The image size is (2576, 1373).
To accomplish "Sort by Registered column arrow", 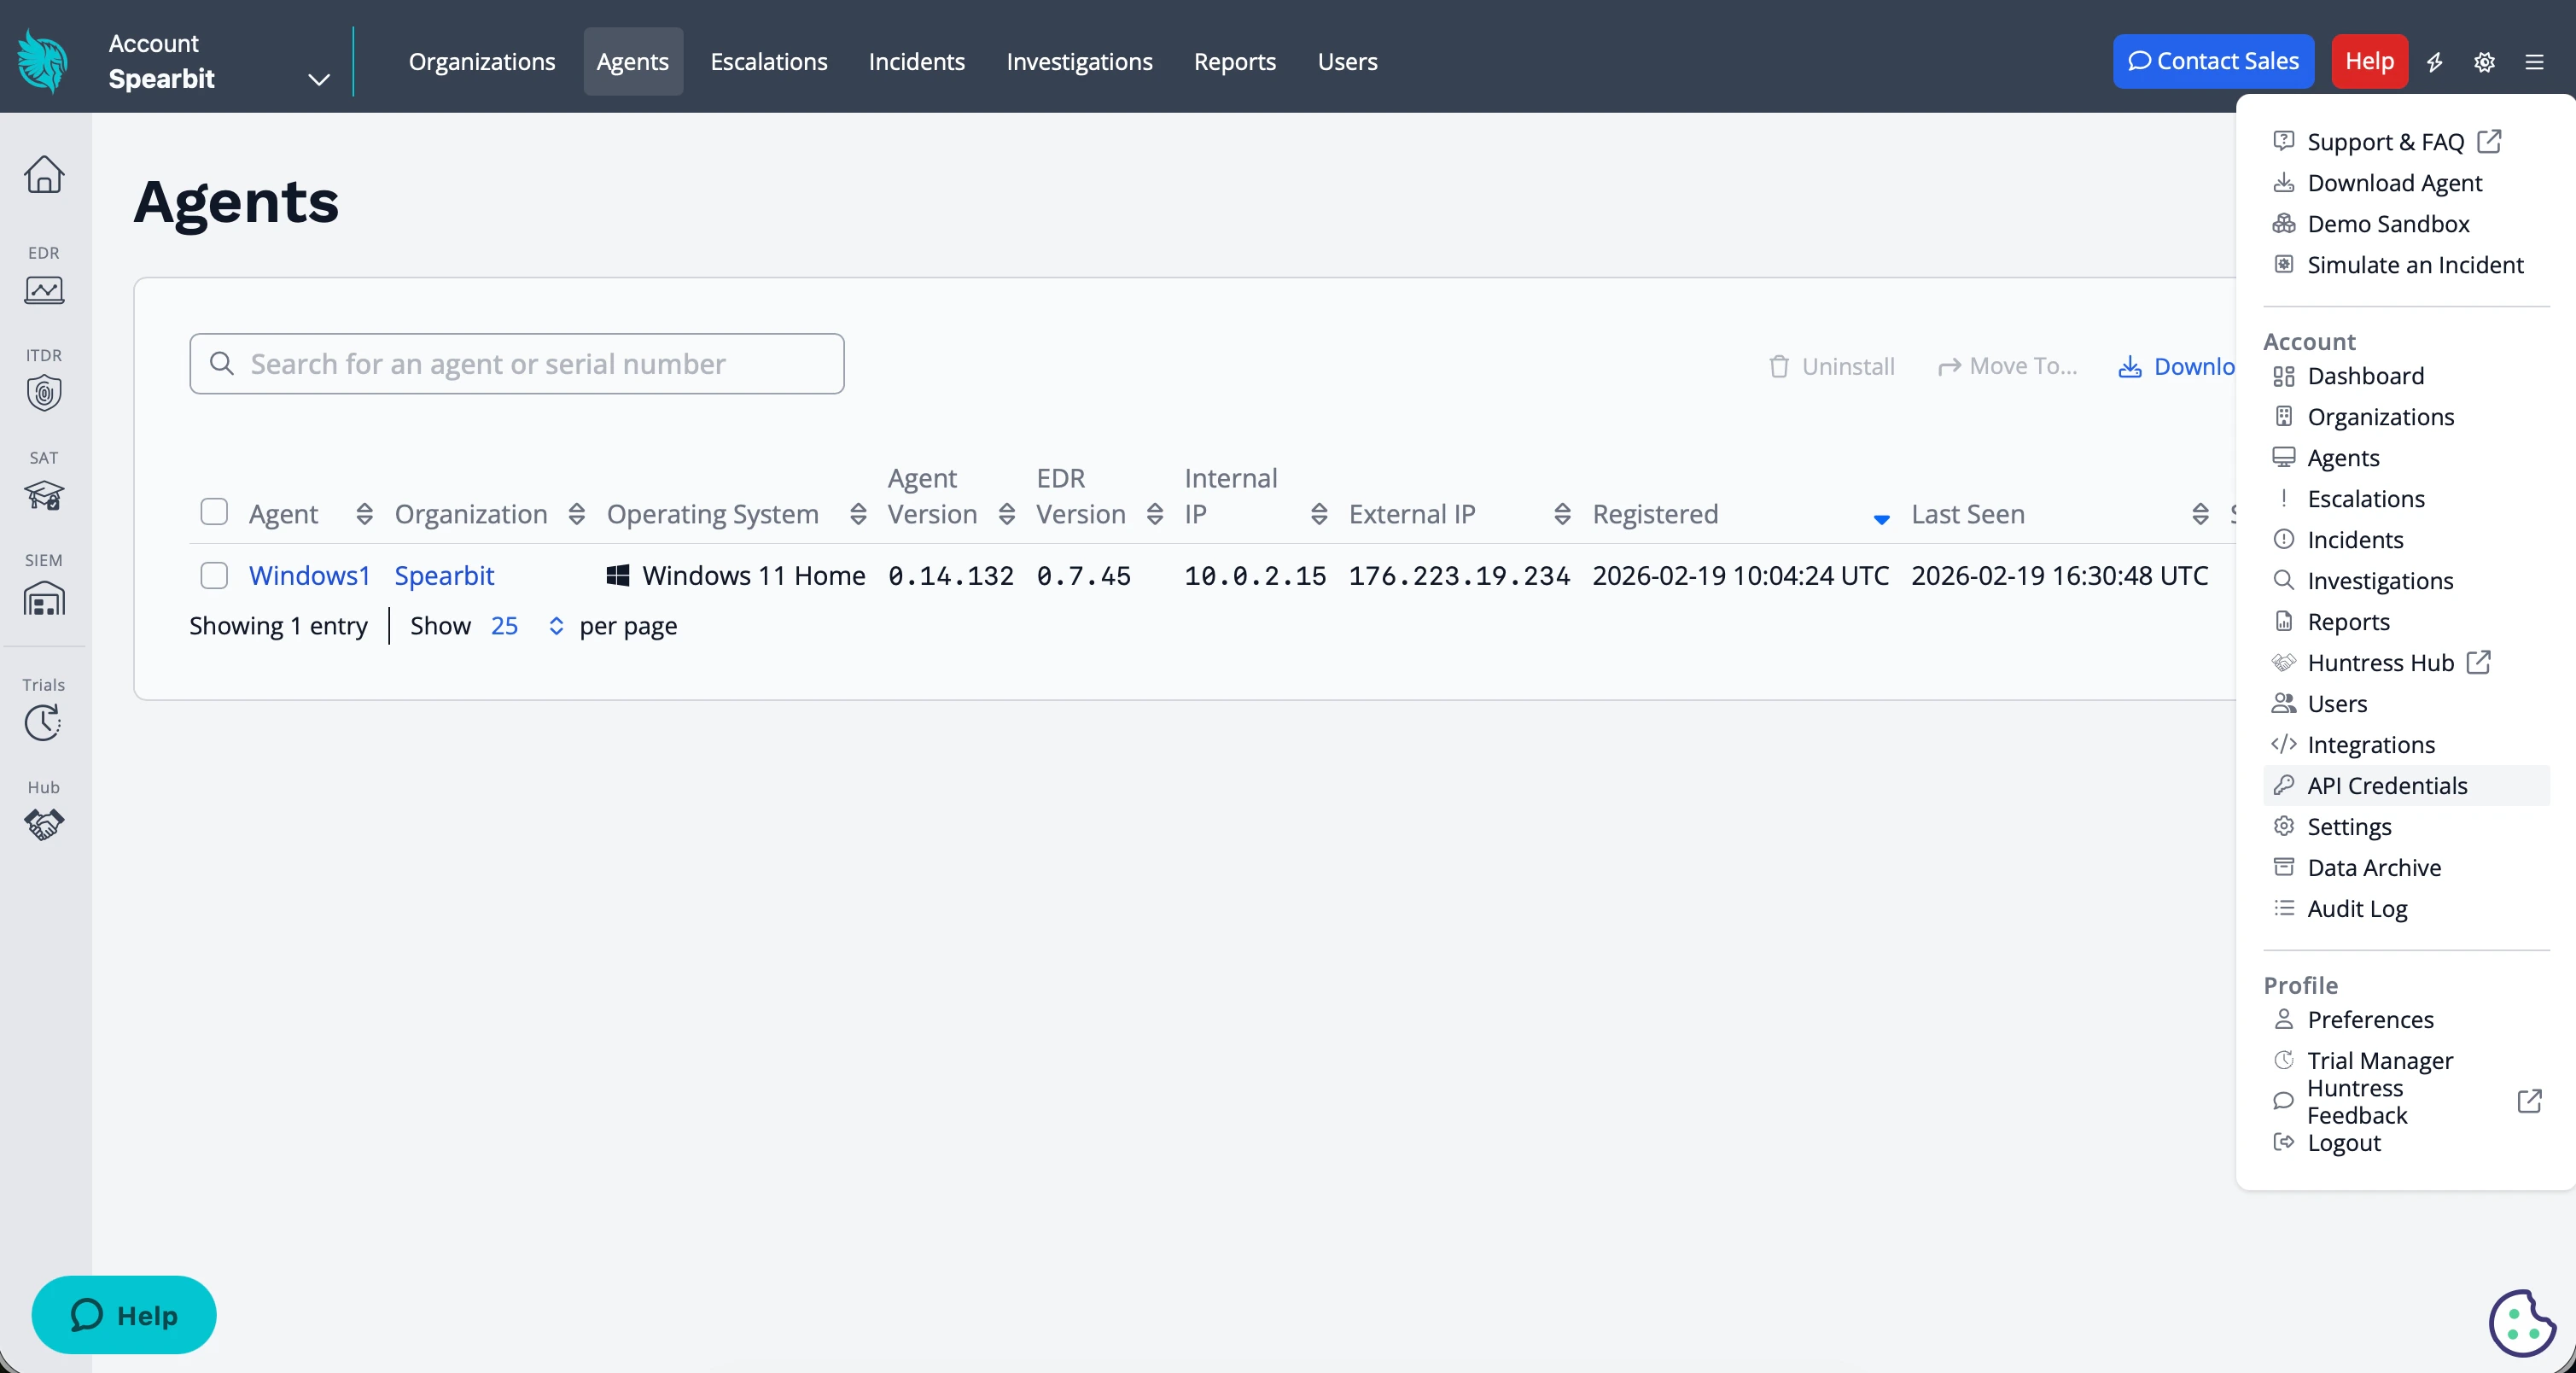I will click(1881, 519).
